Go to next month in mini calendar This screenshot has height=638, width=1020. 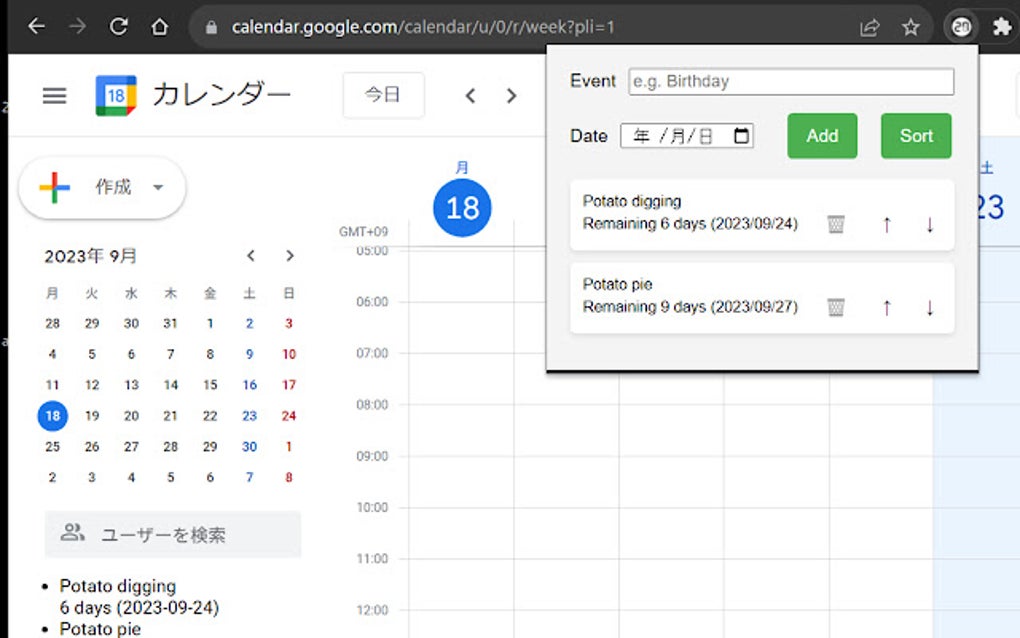point(290,256)
